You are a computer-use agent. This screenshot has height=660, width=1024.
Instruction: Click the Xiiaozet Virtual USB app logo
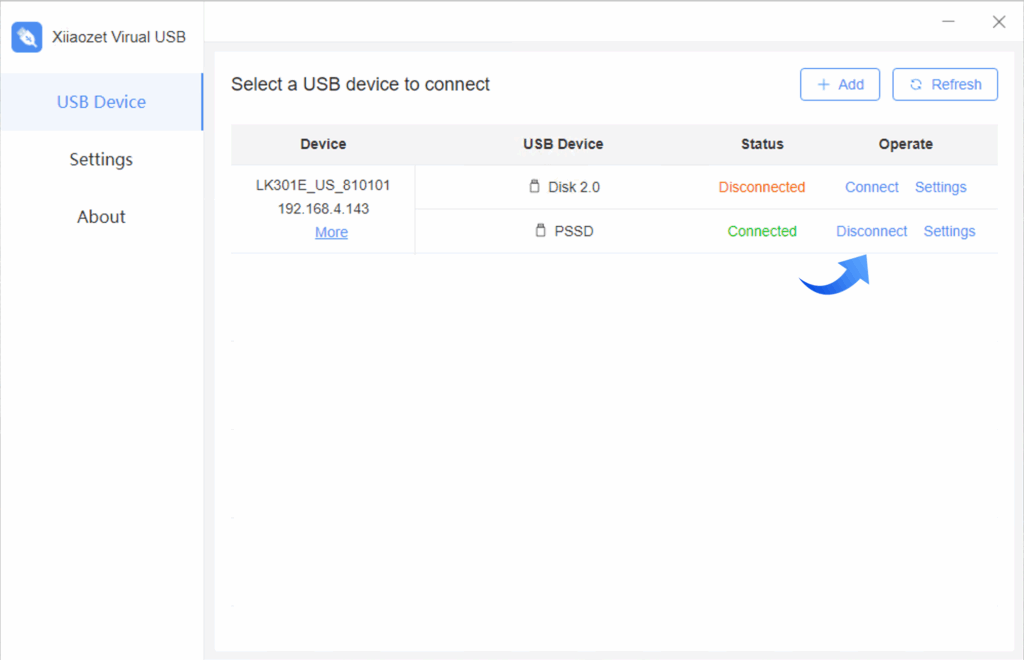(x=27, y=37)
